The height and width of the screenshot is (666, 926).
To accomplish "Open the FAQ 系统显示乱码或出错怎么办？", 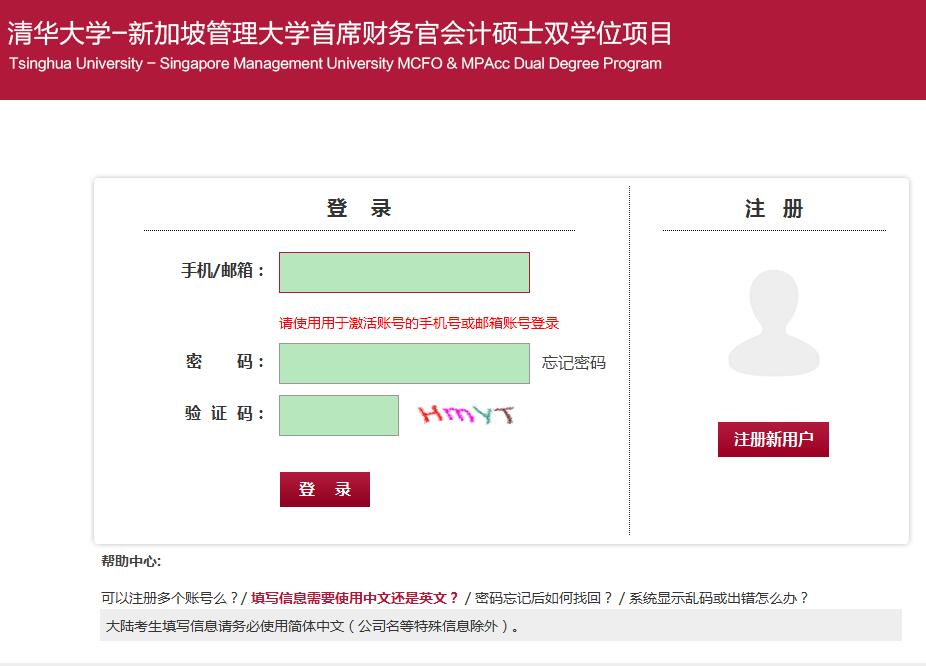I will pyautogui.click(x=718, y=598).
